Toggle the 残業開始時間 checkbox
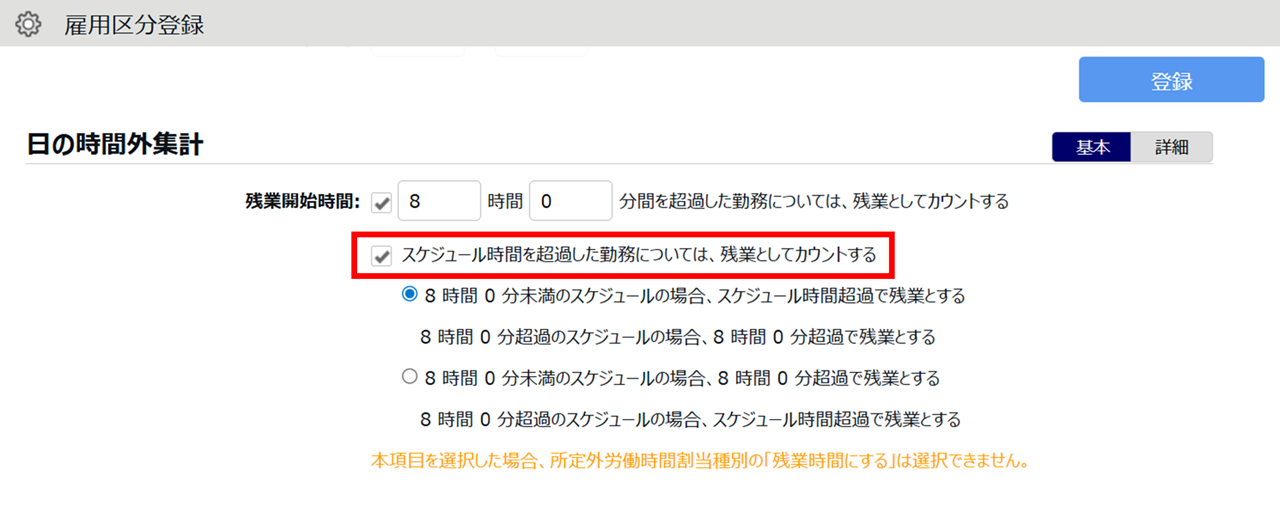This screenshot has width=1280, height=506. (381, 202)
